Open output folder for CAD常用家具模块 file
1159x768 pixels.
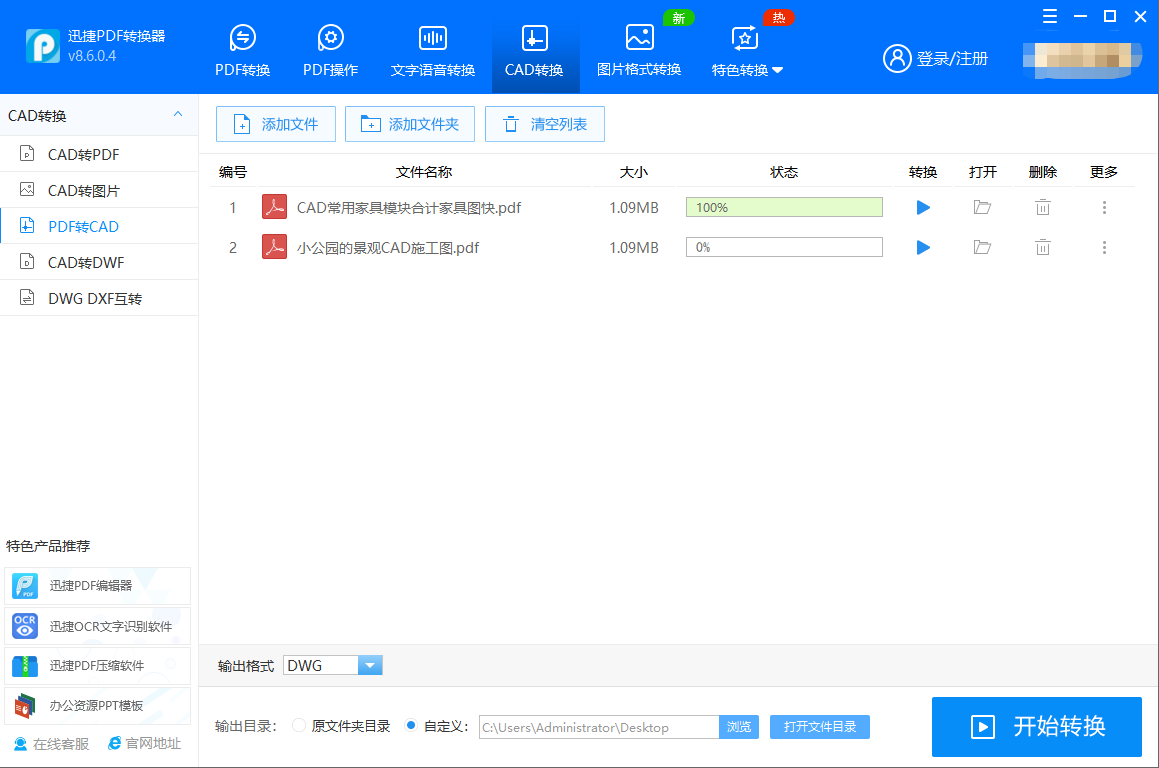pos(982,208)
